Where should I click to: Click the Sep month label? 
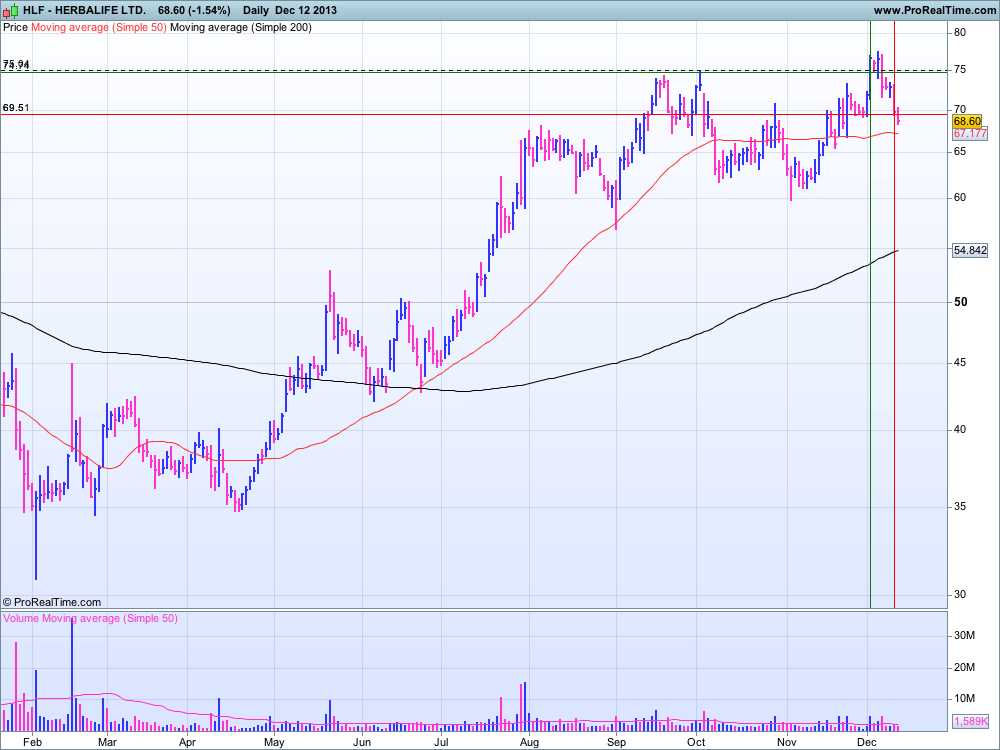[x=616, y=742]
